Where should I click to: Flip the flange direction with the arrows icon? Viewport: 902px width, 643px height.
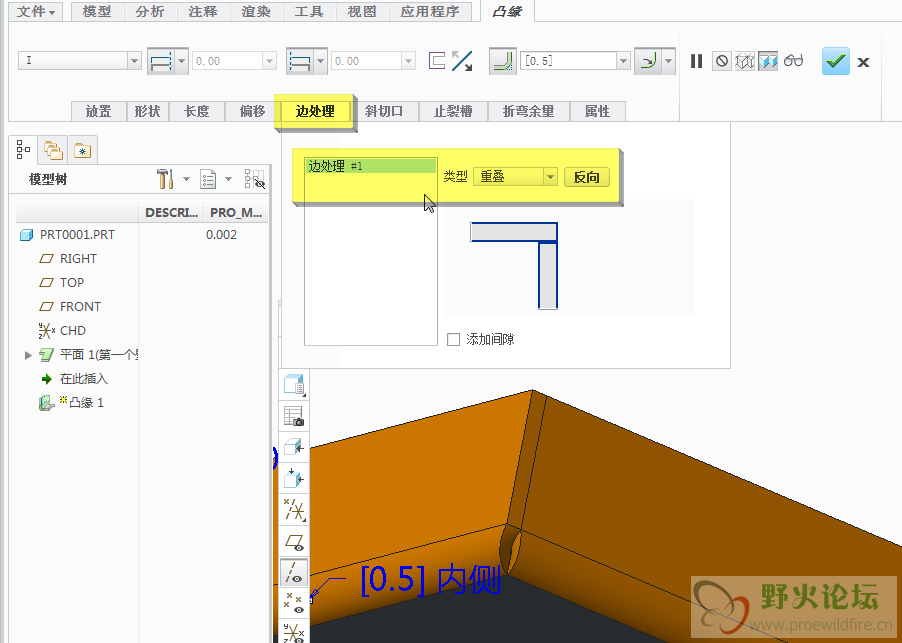462,61
